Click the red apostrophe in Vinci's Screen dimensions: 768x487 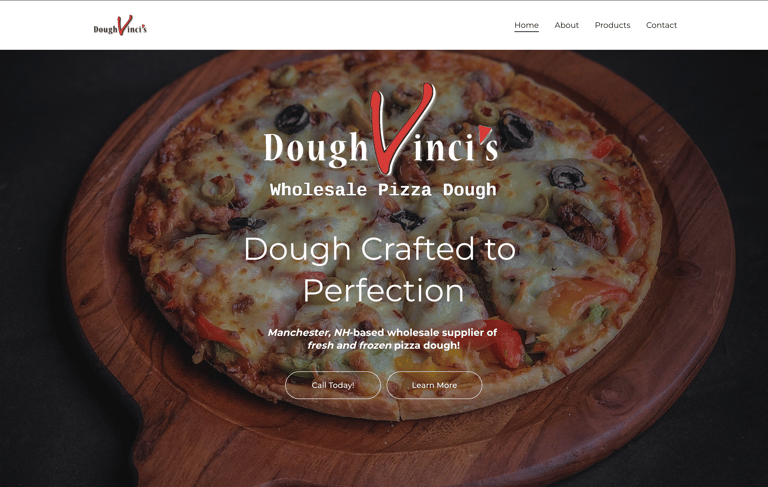[x=485, y=132]
